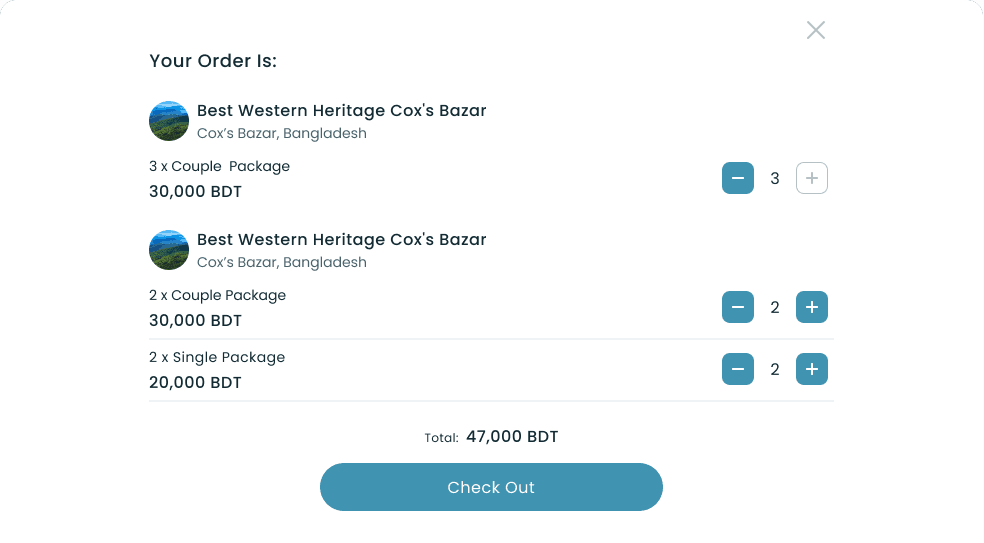Click the quantity number for 2 x Single Package
The image size is (984, 543).
click(x=775, y=370)
